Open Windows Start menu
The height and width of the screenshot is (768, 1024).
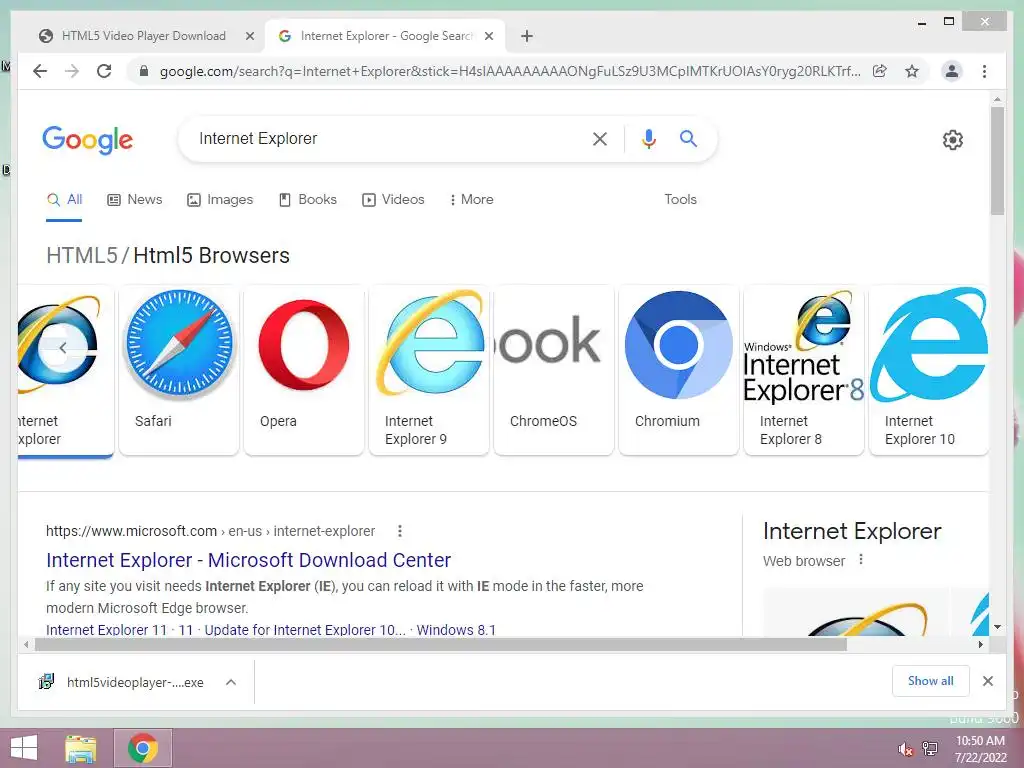[x=24, y=748]
